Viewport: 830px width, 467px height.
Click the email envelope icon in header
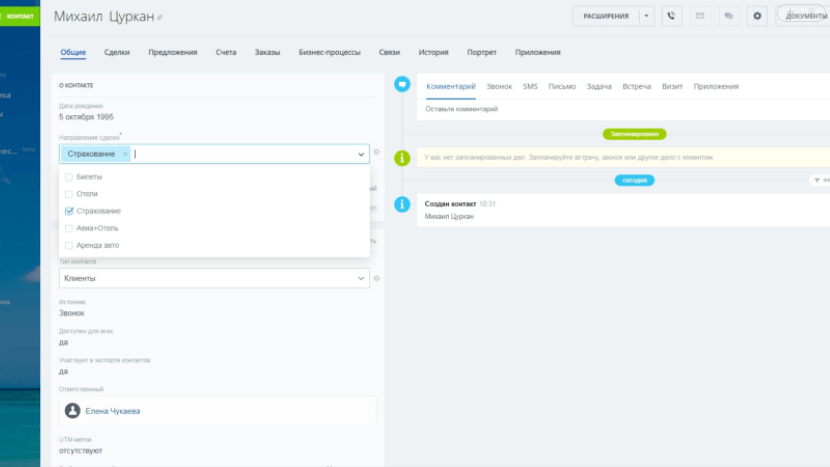pyautogui.click(x=700, y=16)
